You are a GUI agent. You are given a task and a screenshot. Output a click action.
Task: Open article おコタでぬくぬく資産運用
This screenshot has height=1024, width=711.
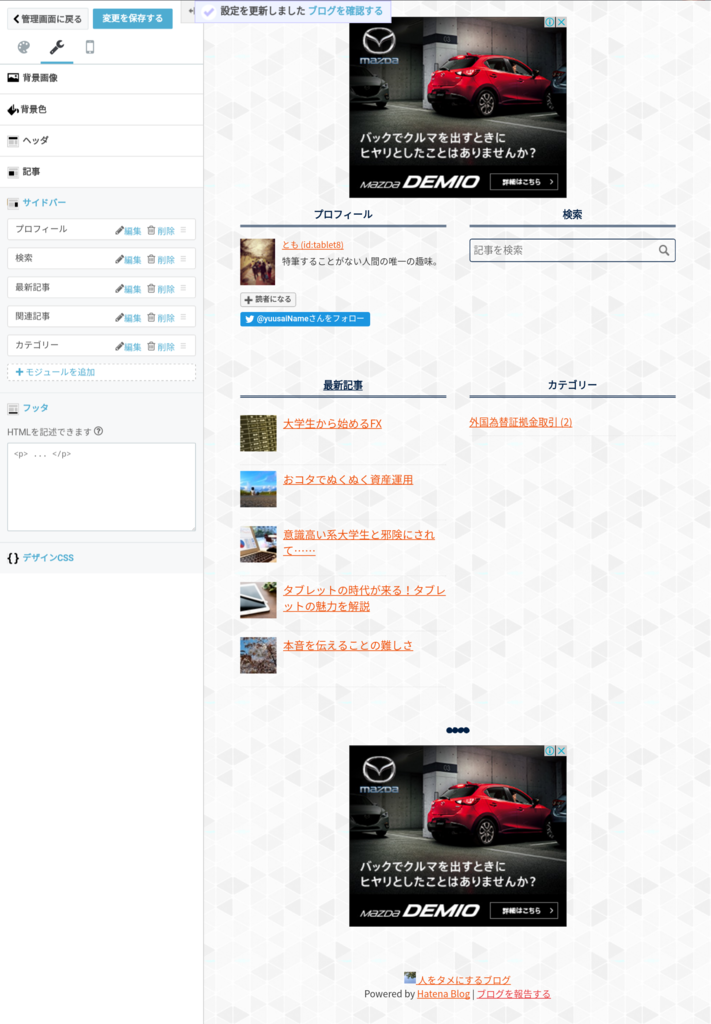tap(348, 479)
